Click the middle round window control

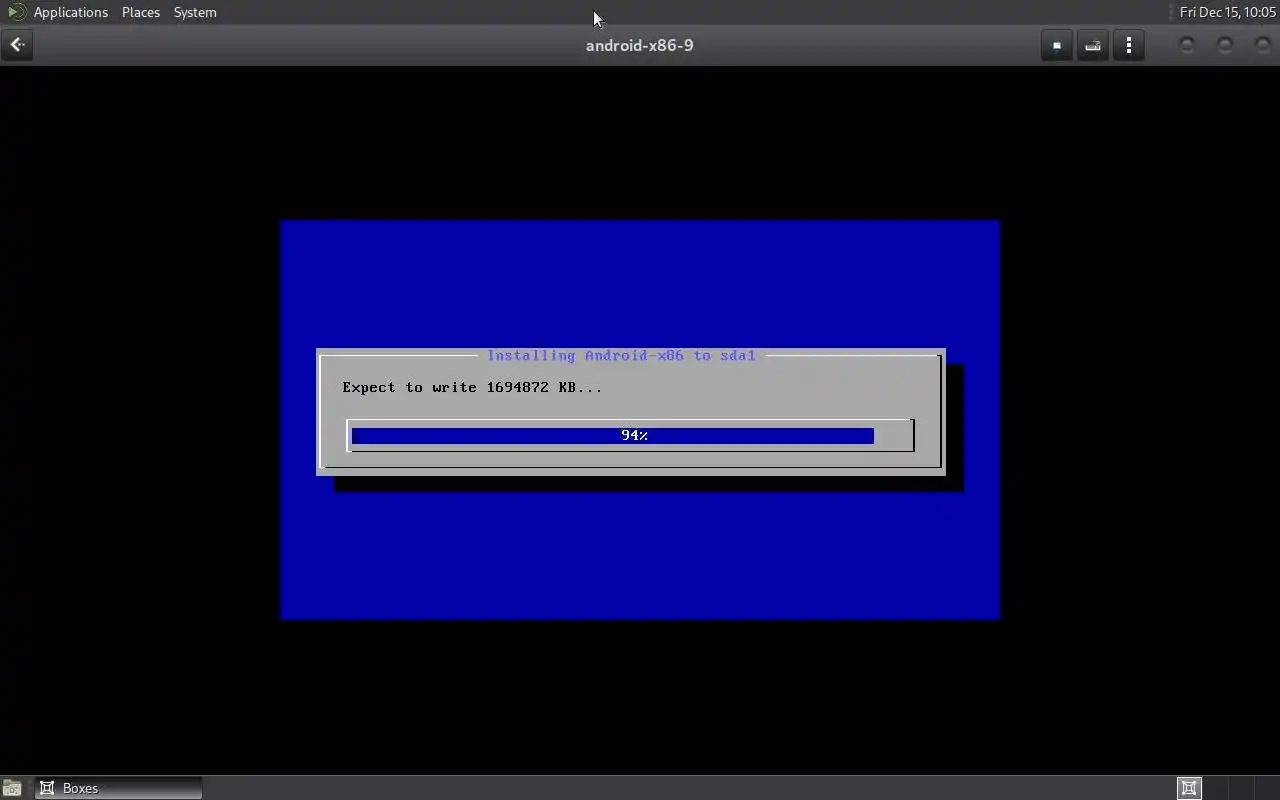1225,45
